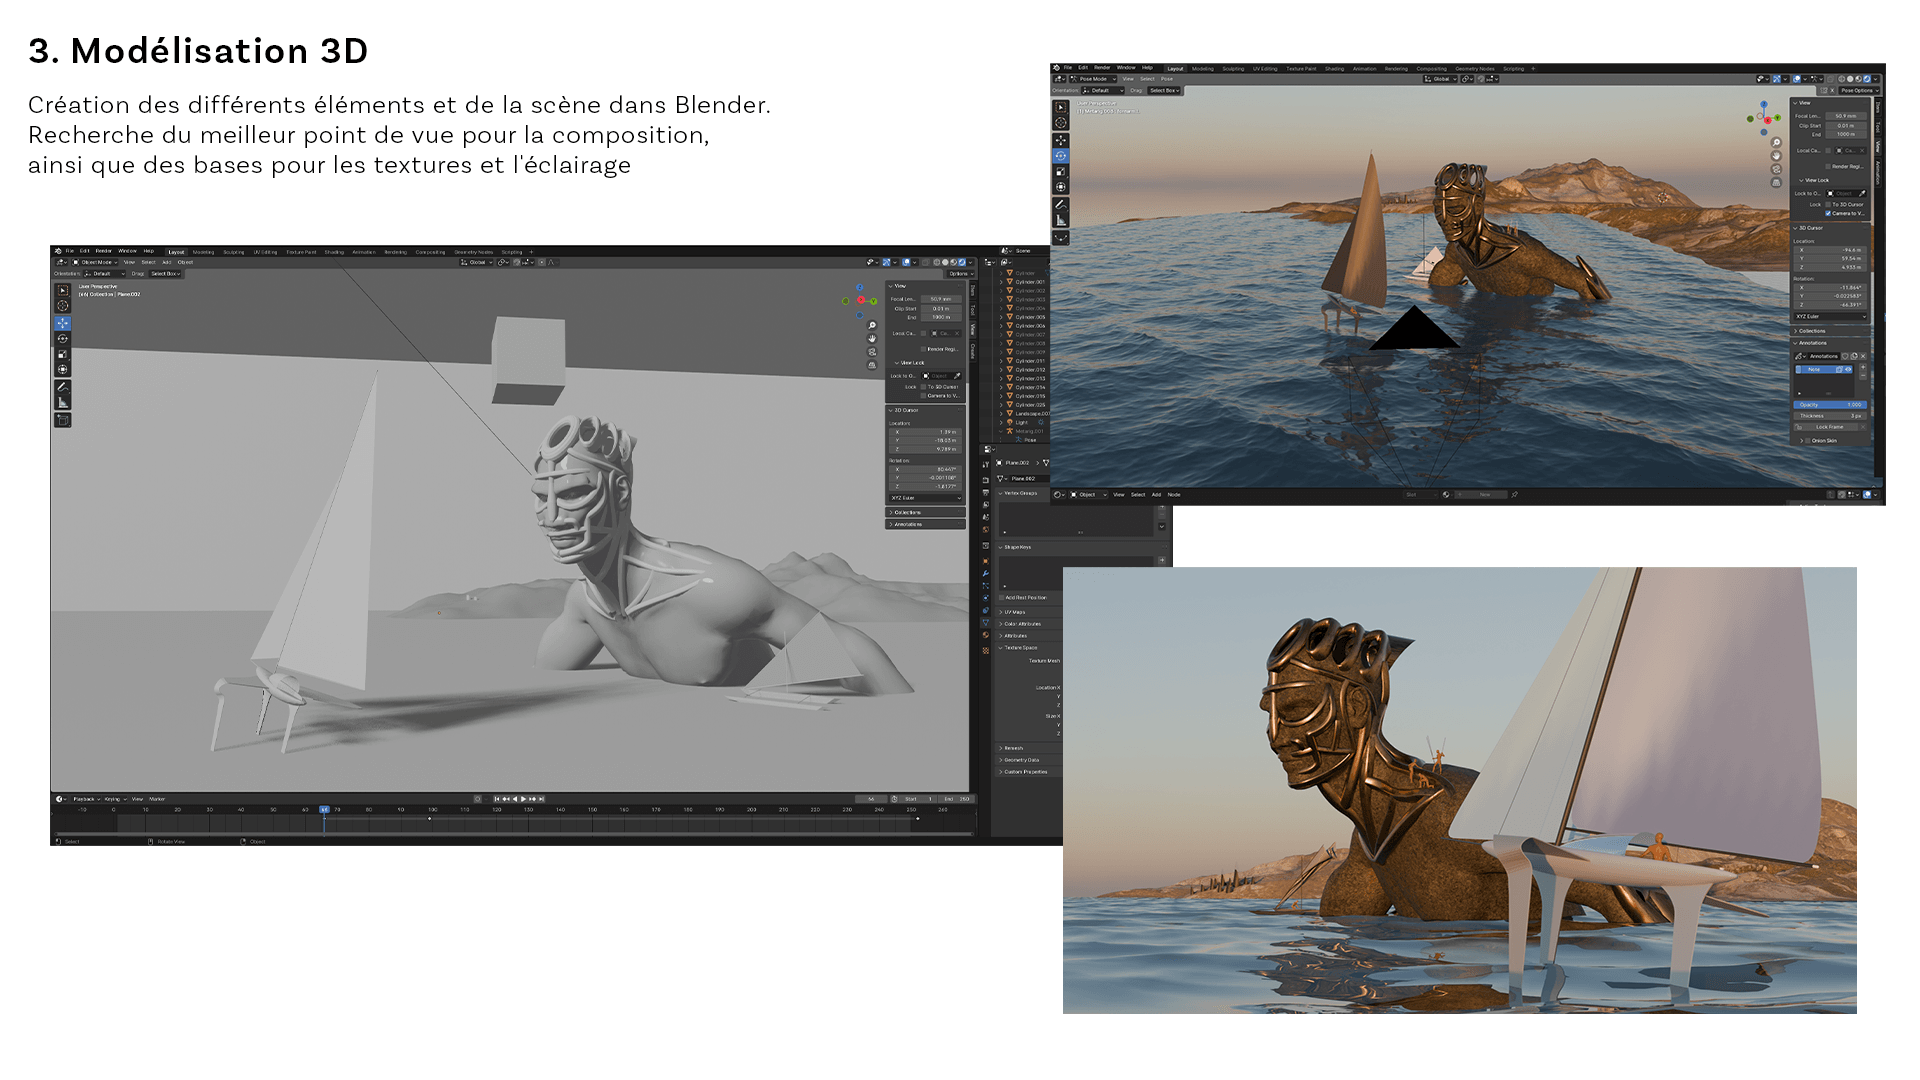Open the Playback menu in the timeline
The height and width of the screenshot is (1080, 1920).
86,799
